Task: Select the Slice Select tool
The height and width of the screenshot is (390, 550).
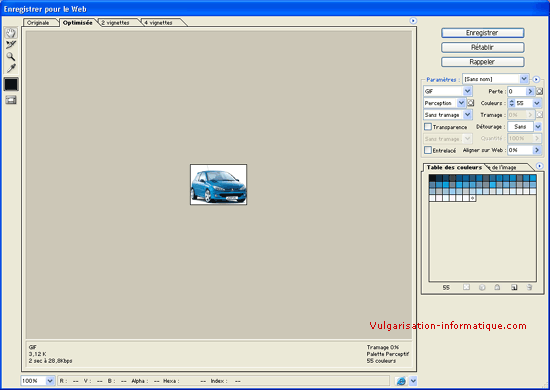Action: coord(11,45)
